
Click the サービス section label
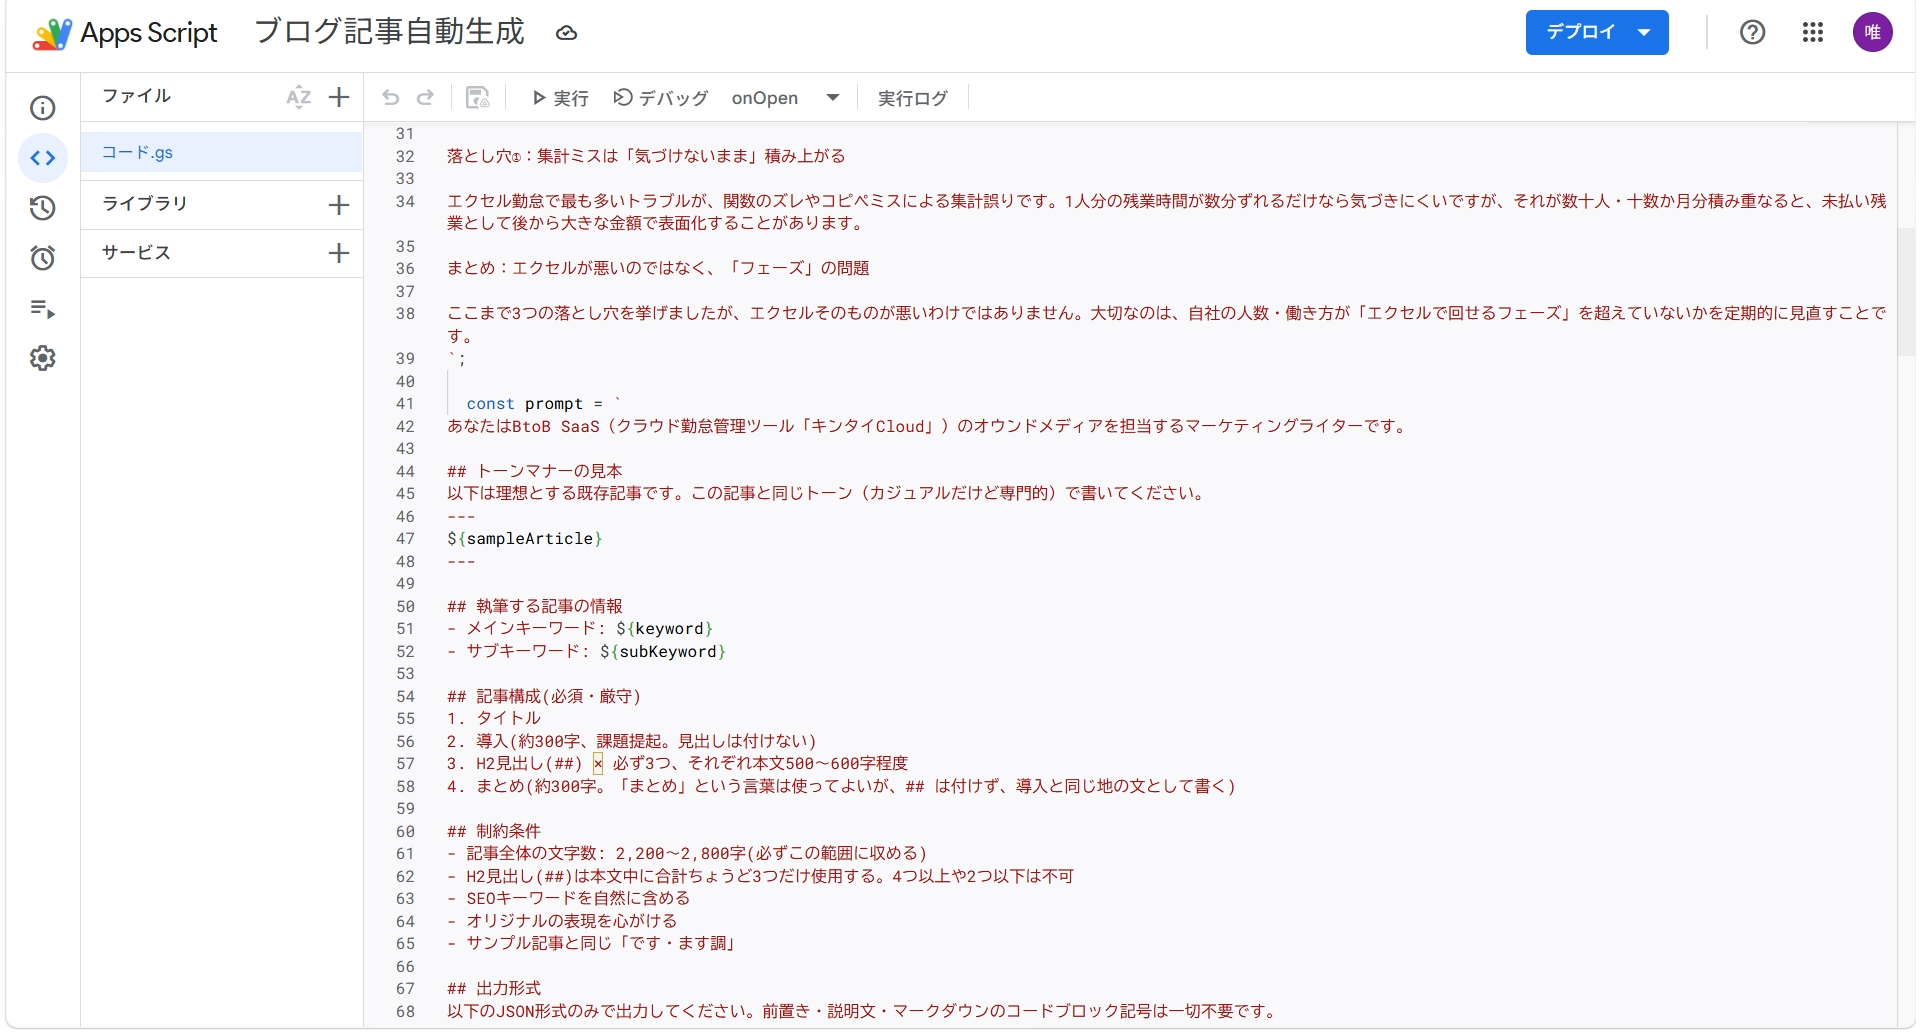point(137,253)
